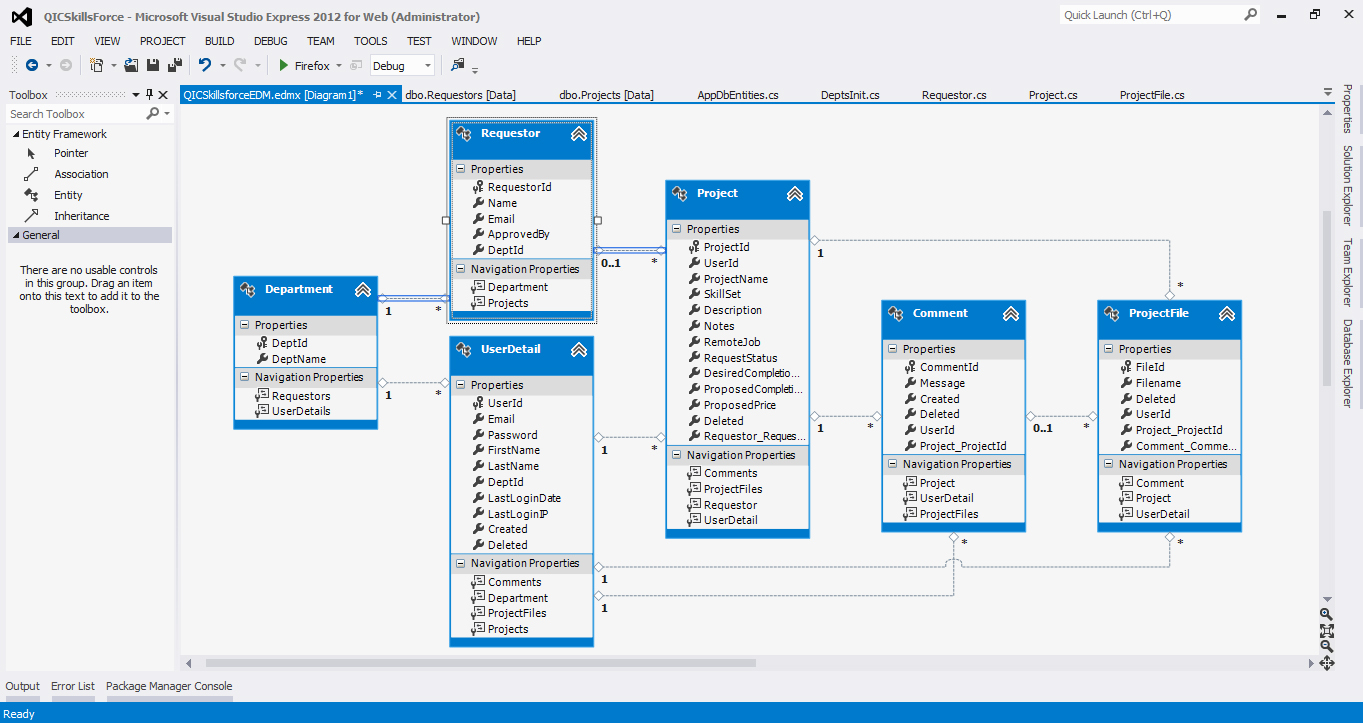This screenshot has height=723, width=1363.
Task: Click the Requestor entity header icon
Action: (x=464, y=134)
